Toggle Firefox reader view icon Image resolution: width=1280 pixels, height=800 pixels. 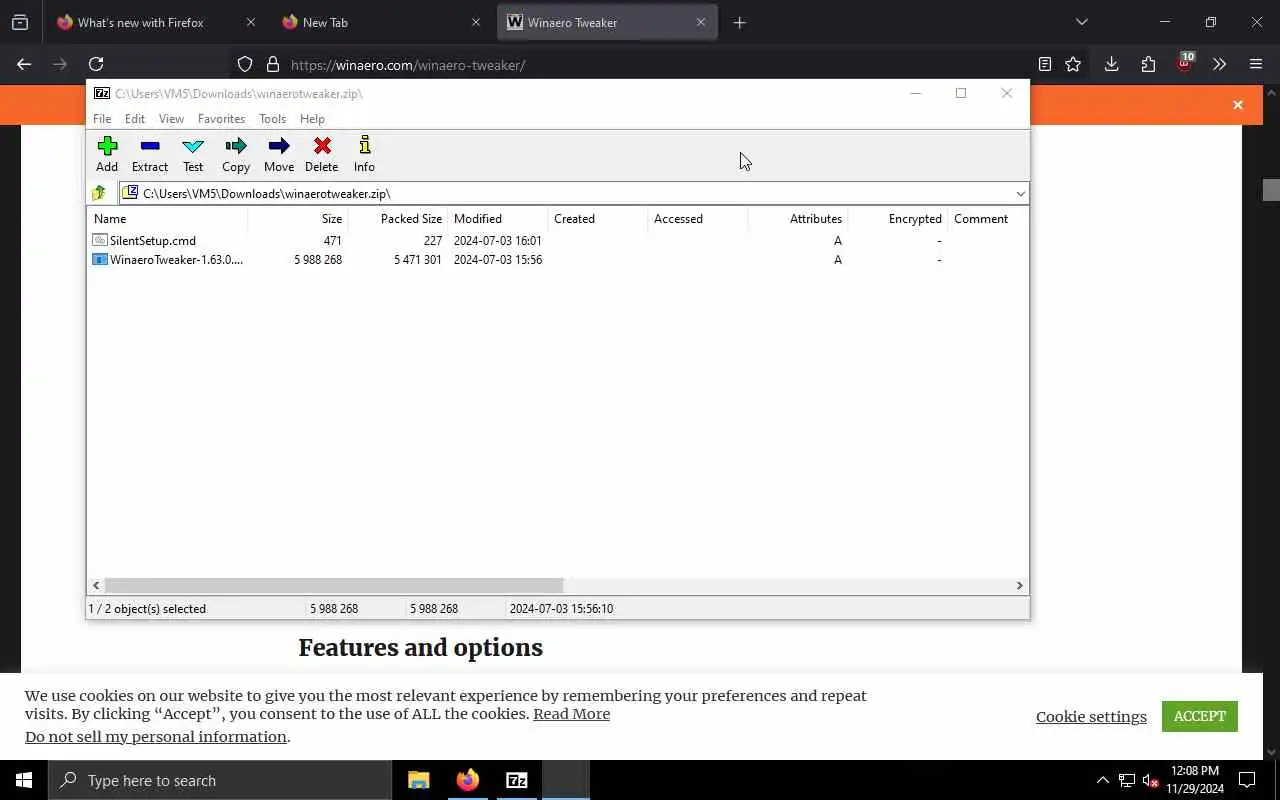(x=1045, y=64)
